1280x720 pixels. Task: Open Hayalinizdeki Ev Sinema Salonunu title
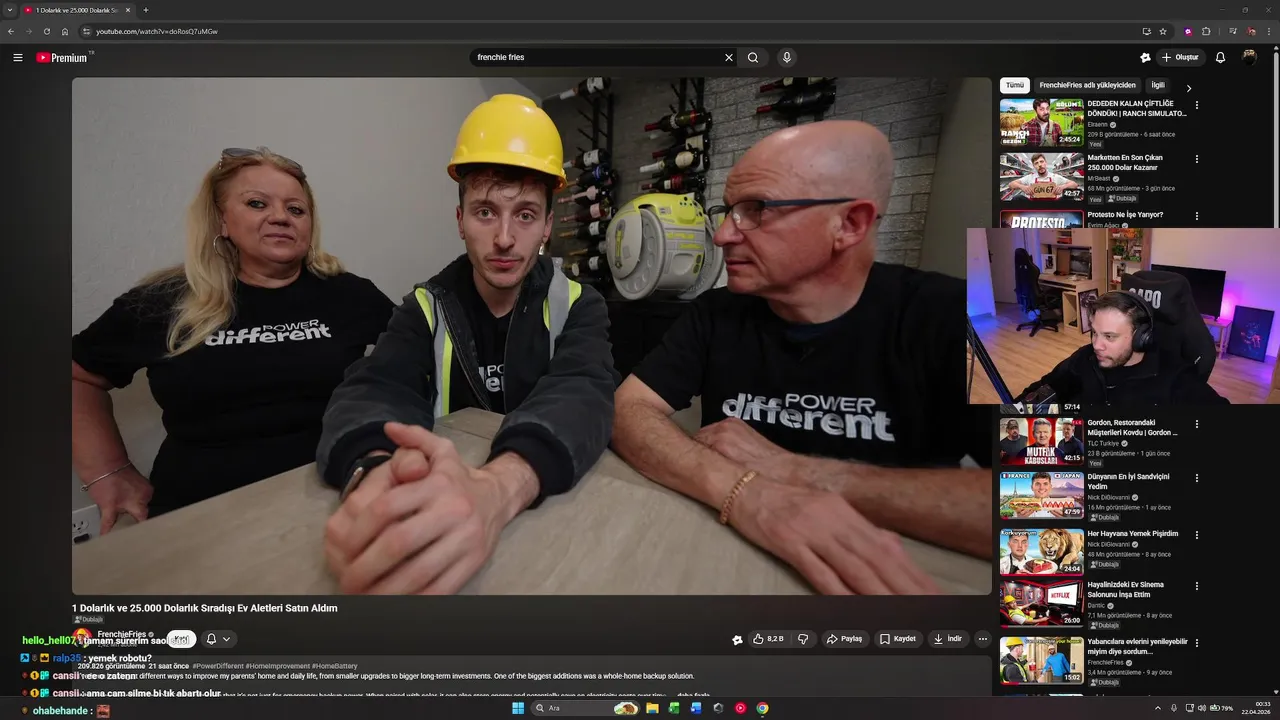tap(1126, 590)
